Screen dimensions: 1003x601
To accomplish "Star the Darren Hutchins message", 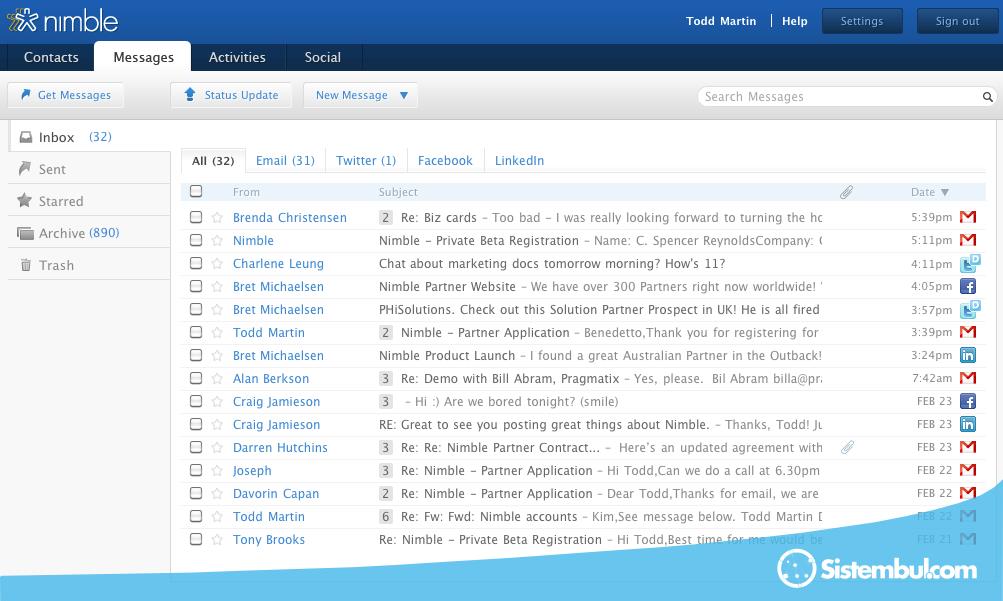I will tap(217, 448).
